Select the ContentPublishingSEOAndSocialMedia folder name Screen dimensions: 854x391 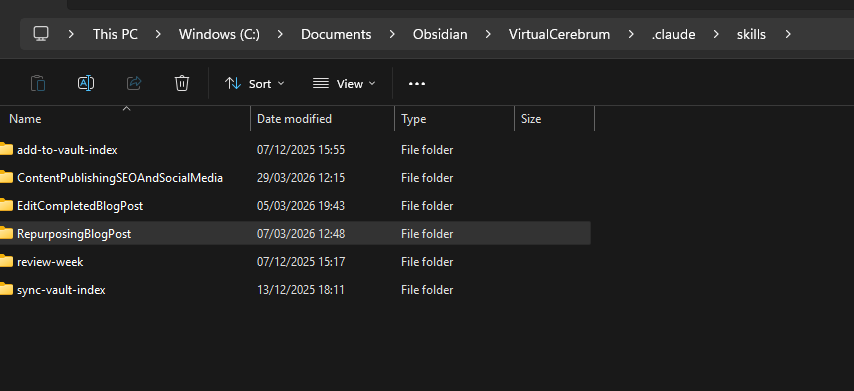pyautogui.click(x=120, y=178)
